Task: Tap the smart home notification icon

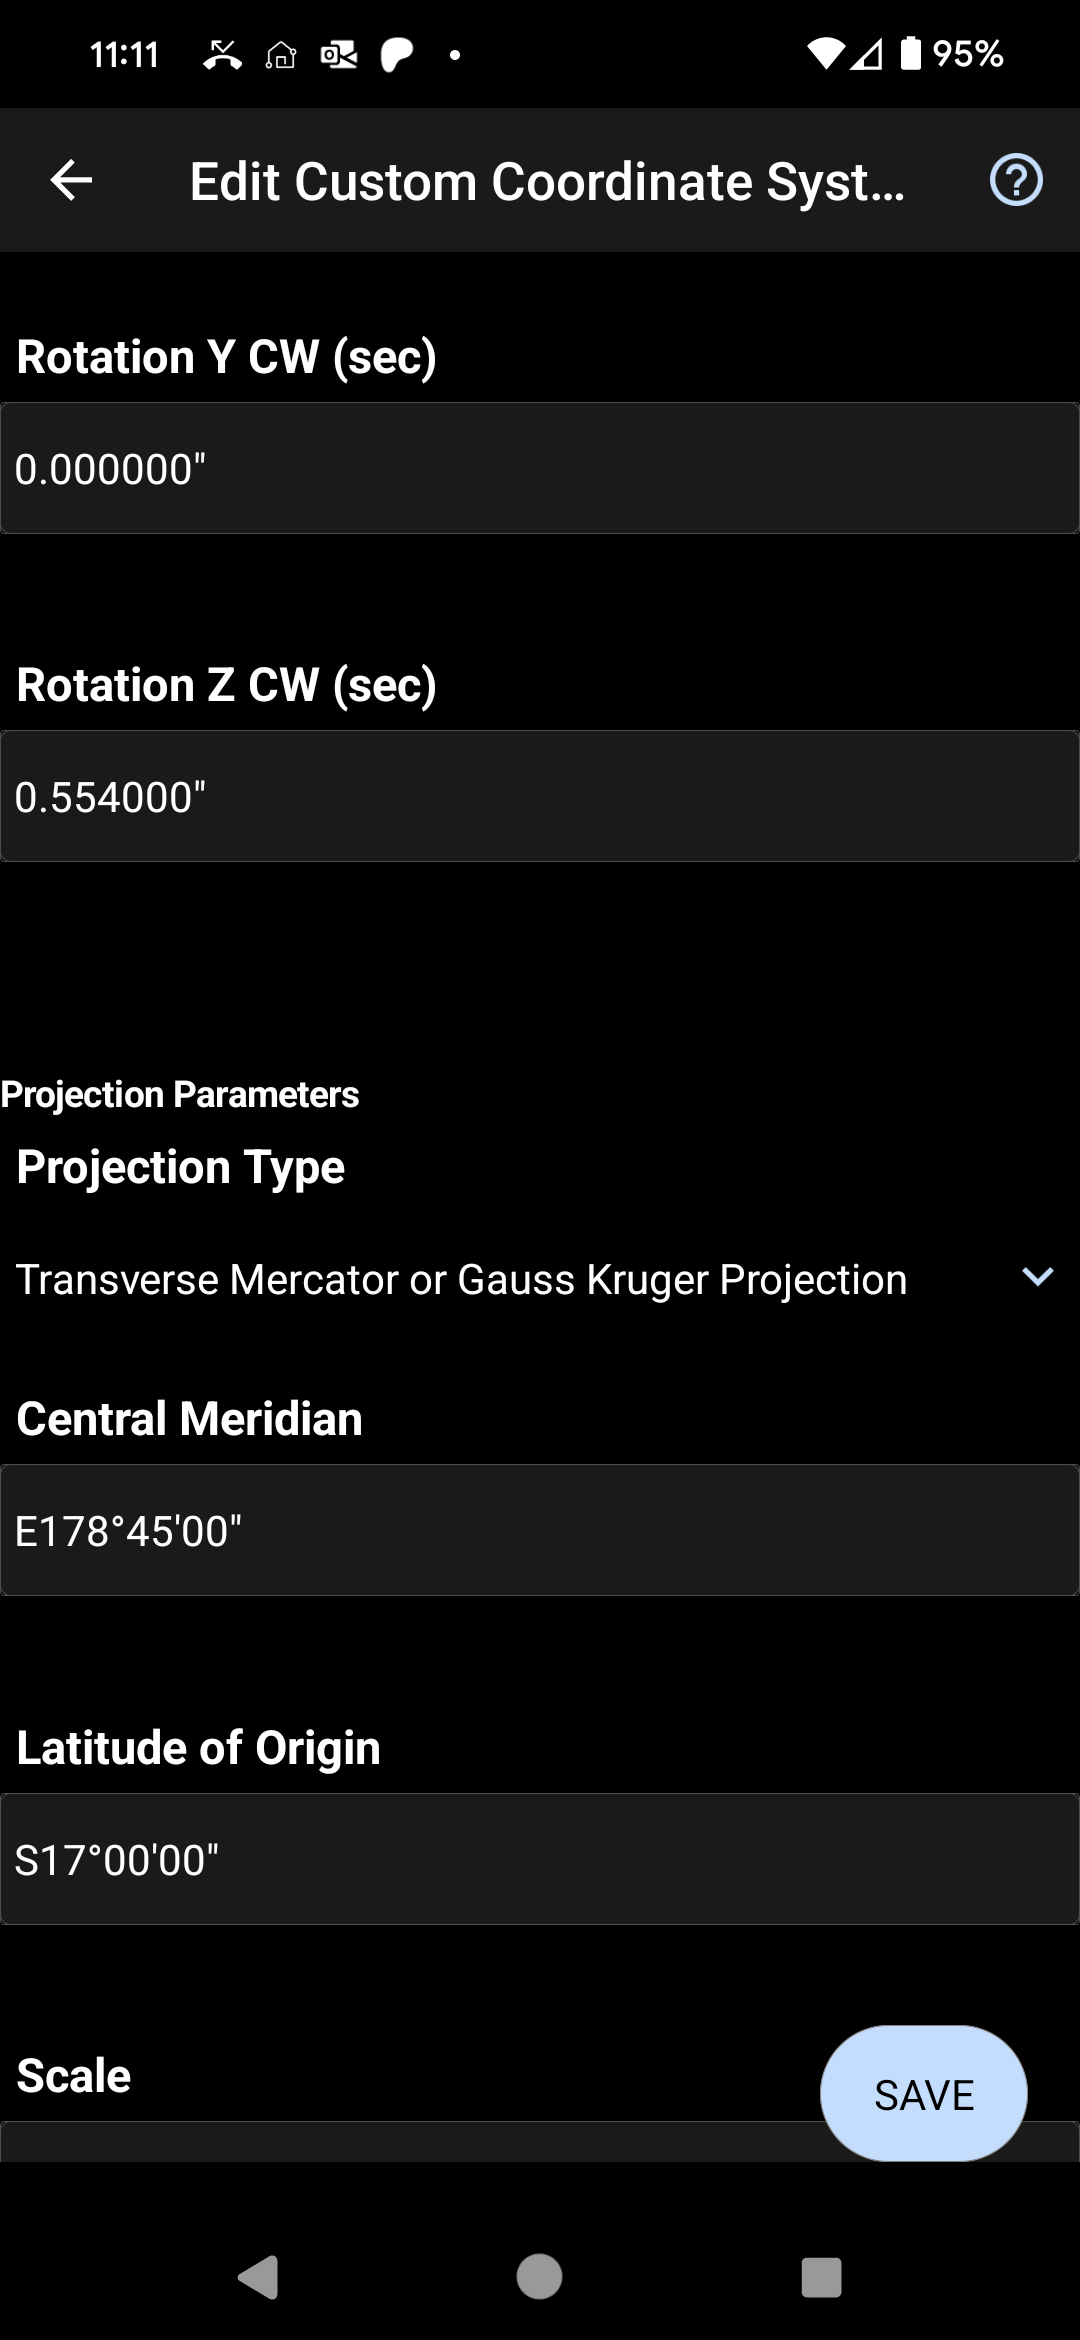Action: click(281, 56)
